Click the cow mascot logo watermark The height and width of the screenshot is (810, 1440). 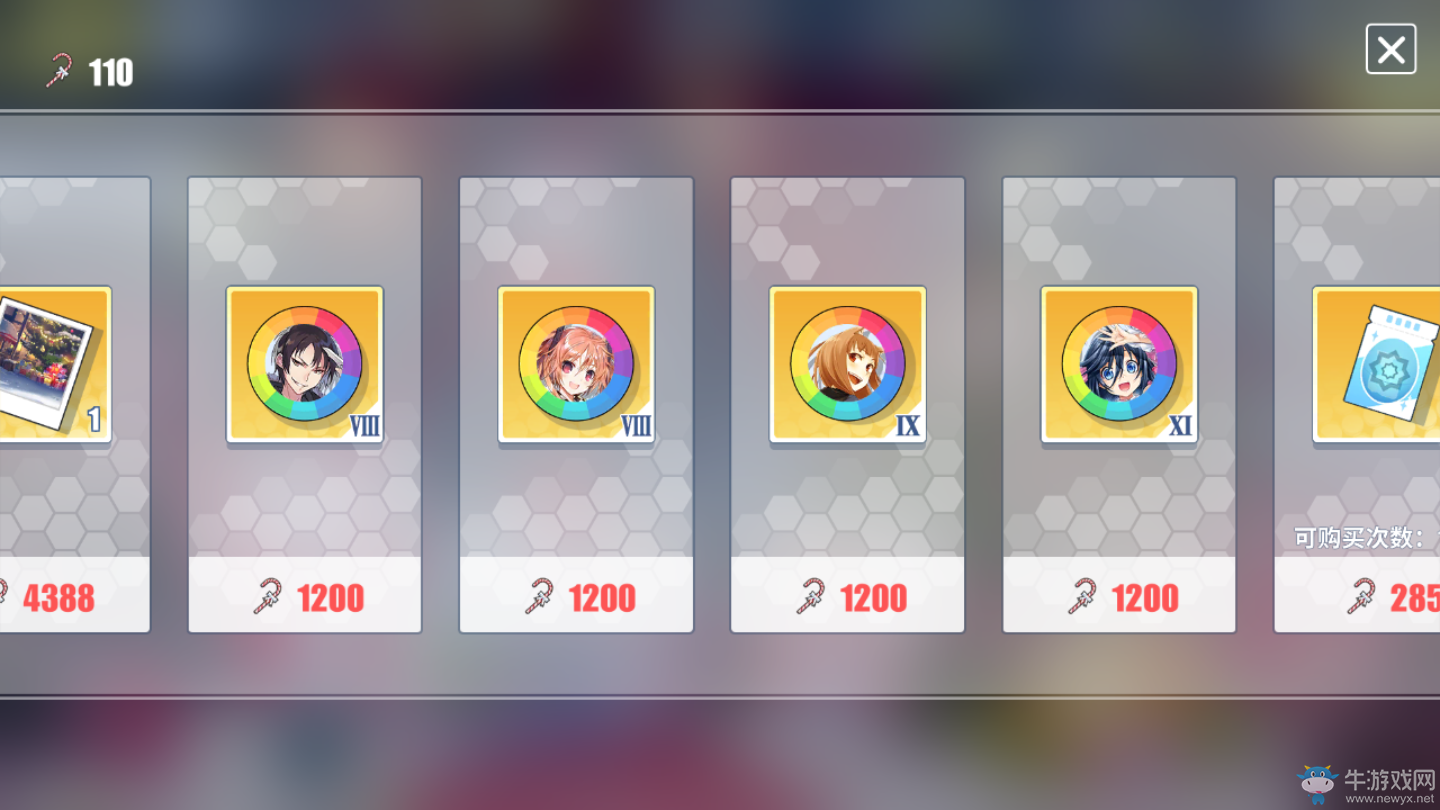point(1318,784)
